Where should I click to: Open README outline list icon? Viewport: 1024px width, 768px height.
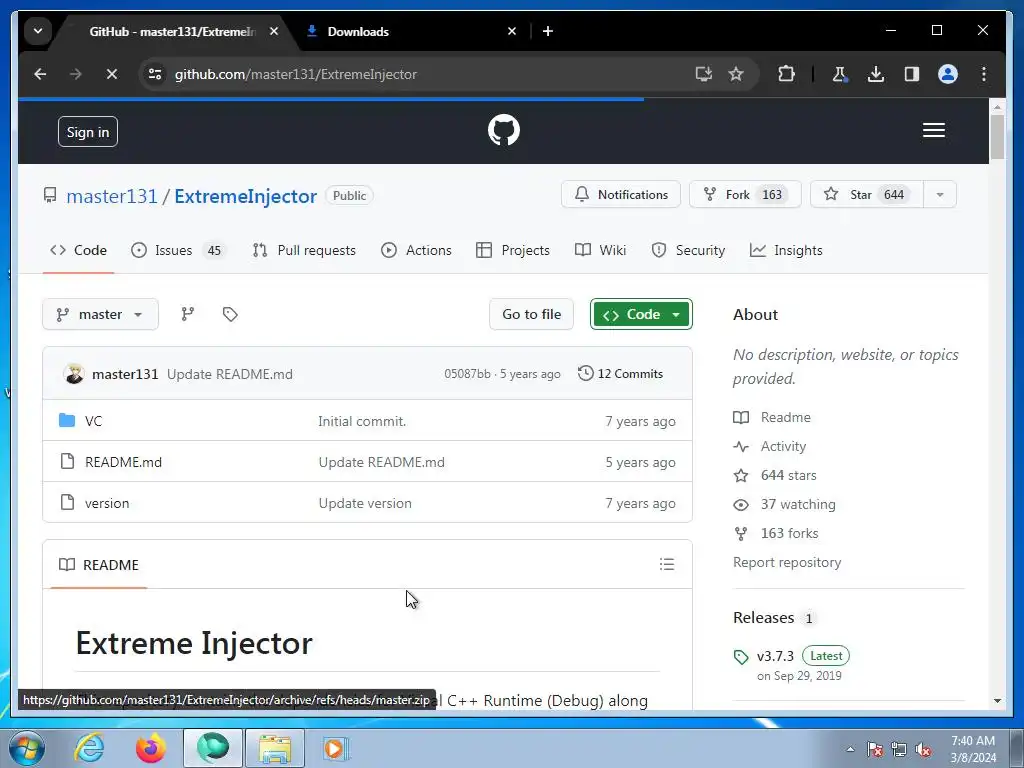pyautogui.click(x=667, y=564)
